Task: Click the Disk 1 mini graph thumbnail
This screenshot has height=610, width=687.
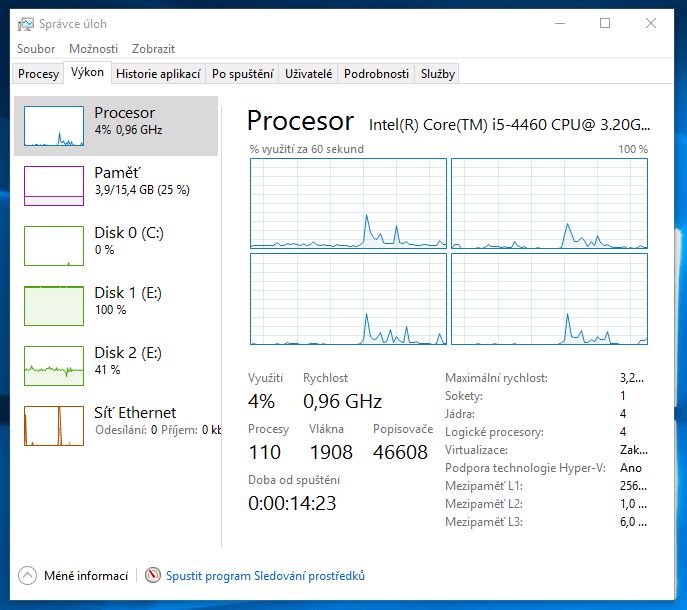Action: coord(54,306)
